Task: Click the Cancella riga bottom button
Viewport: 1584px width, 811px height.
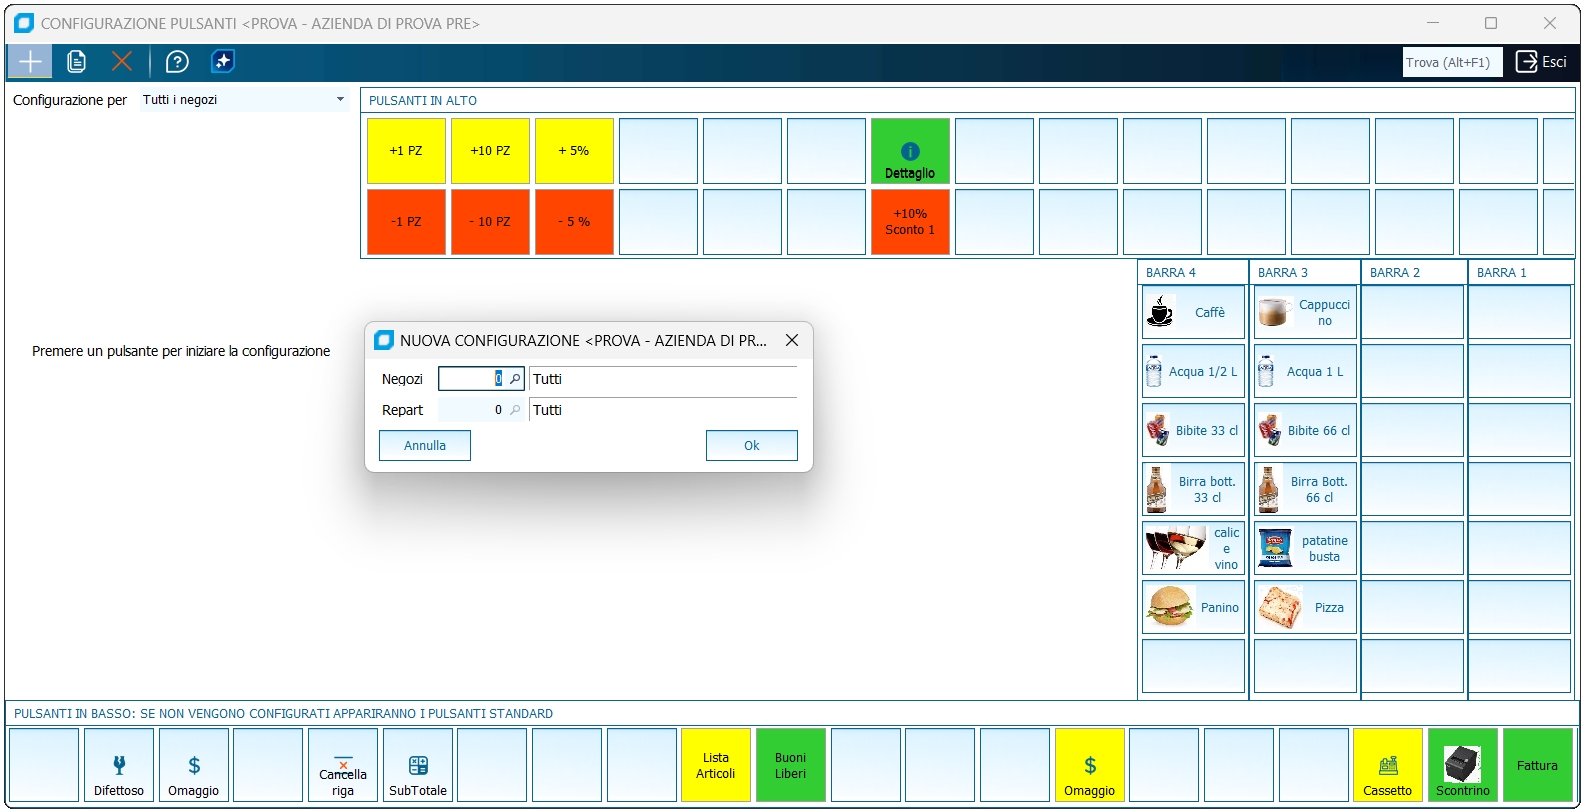Action: (343, 765)
